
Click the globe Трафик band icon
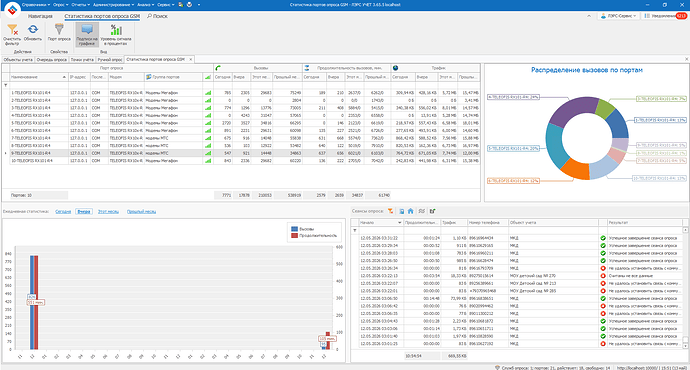396,68
